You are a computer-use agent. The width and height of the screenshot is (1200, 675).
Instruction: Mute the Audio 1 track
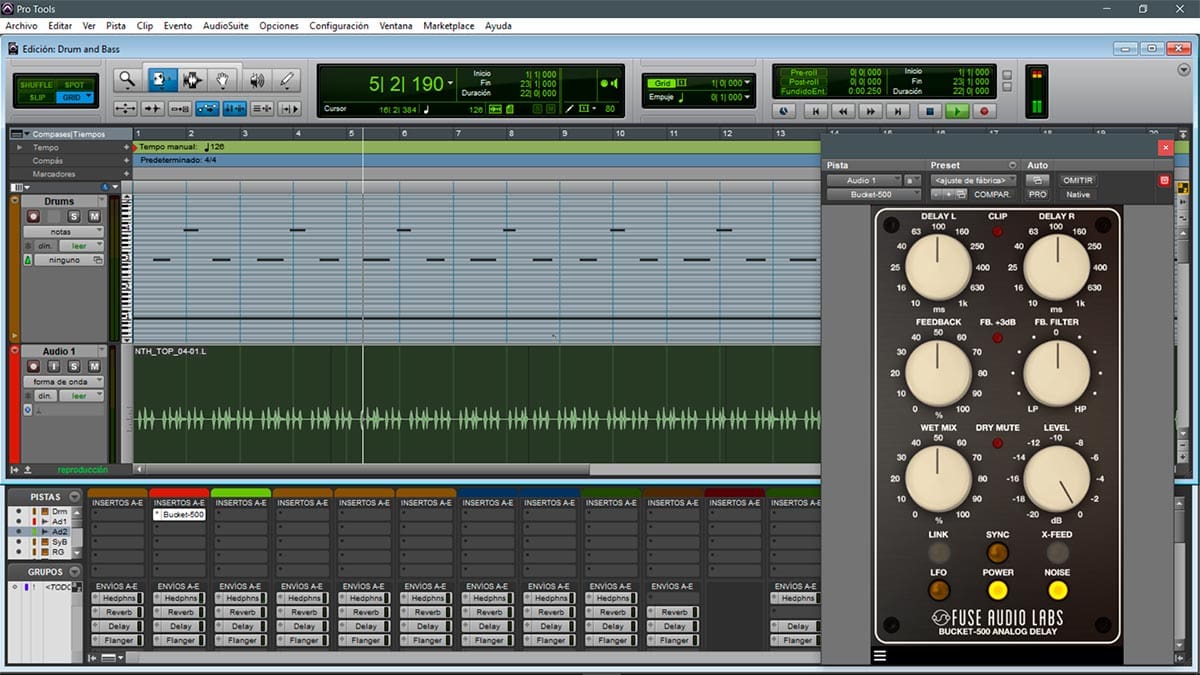[94, 367]
